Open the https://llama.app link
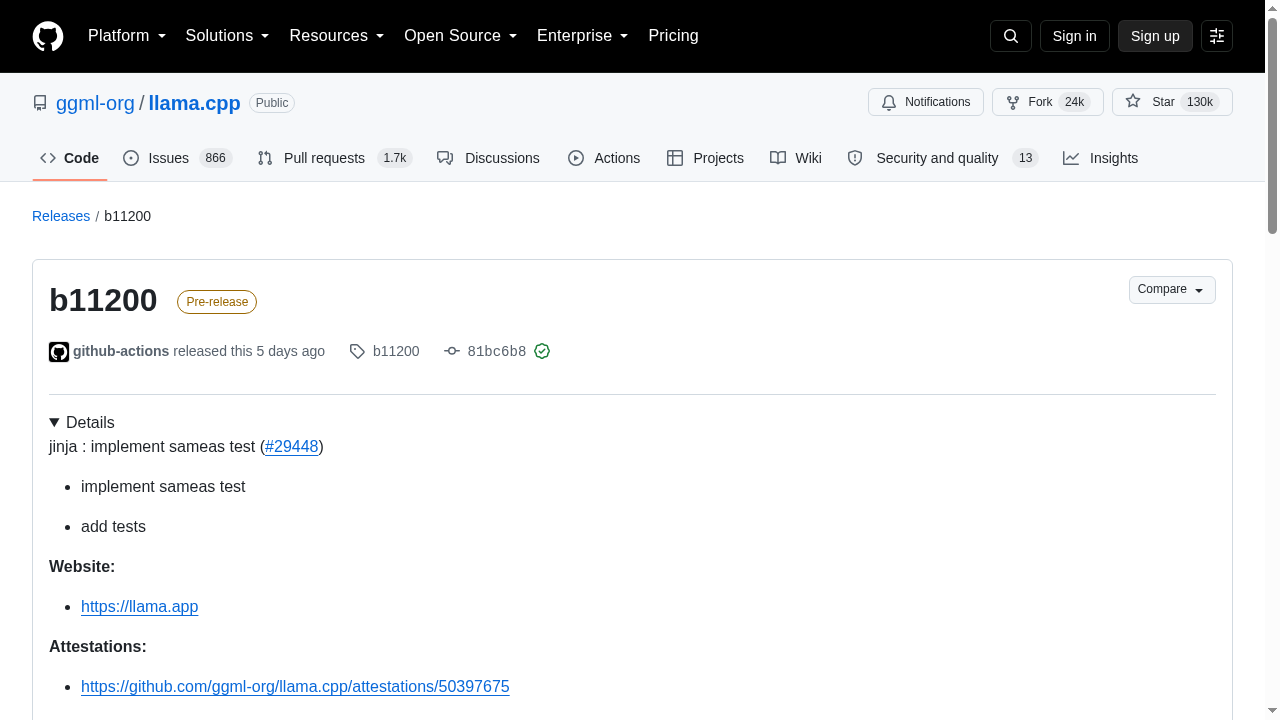Image resolution: width=1280 pixels, height=720 pixels. [x=140, y=607]
